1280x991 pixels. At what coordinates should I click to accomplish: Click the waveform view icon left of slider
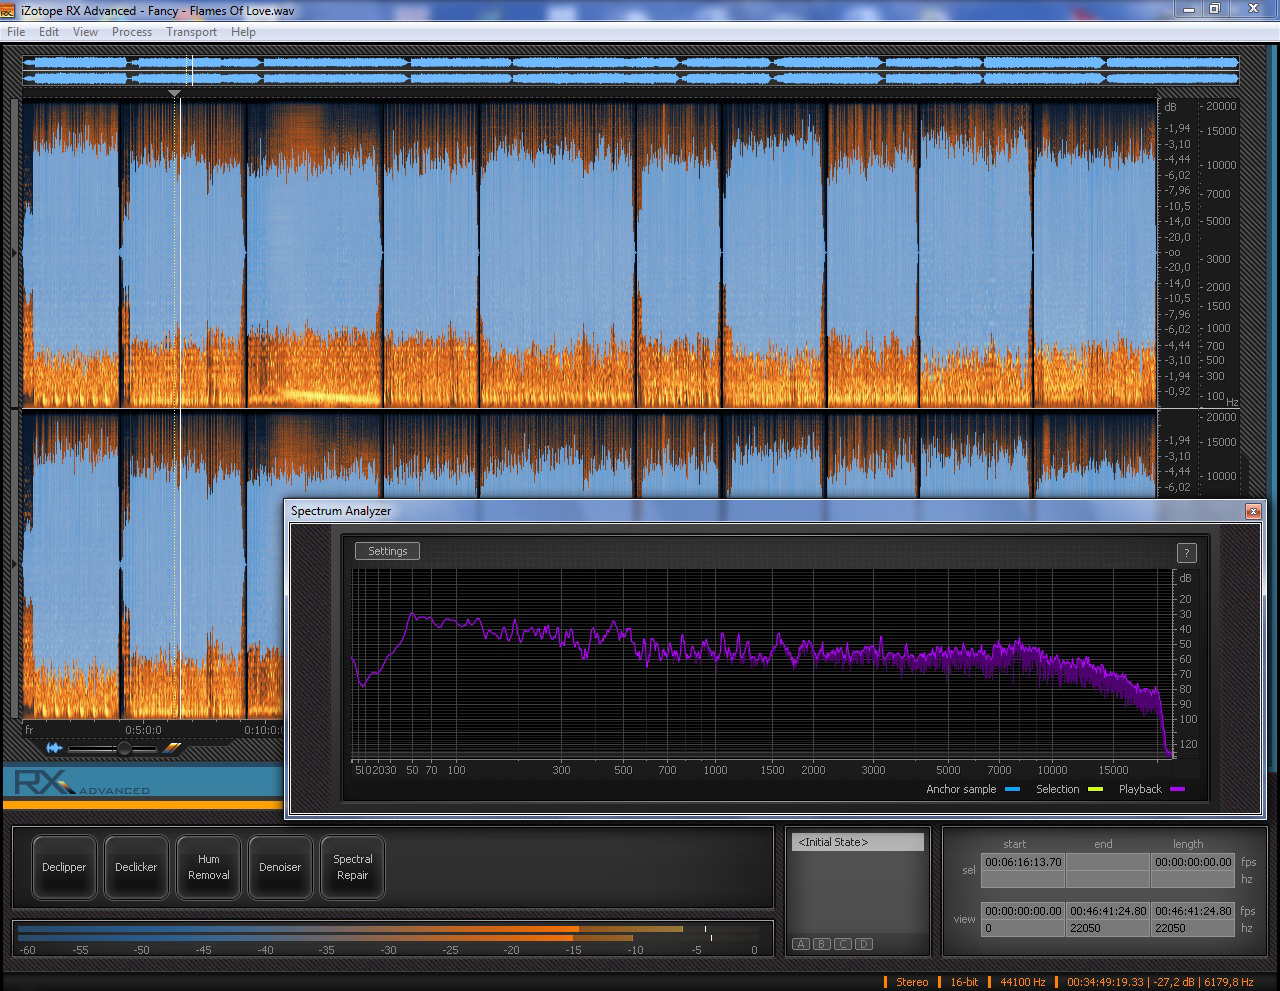(54, 747)
